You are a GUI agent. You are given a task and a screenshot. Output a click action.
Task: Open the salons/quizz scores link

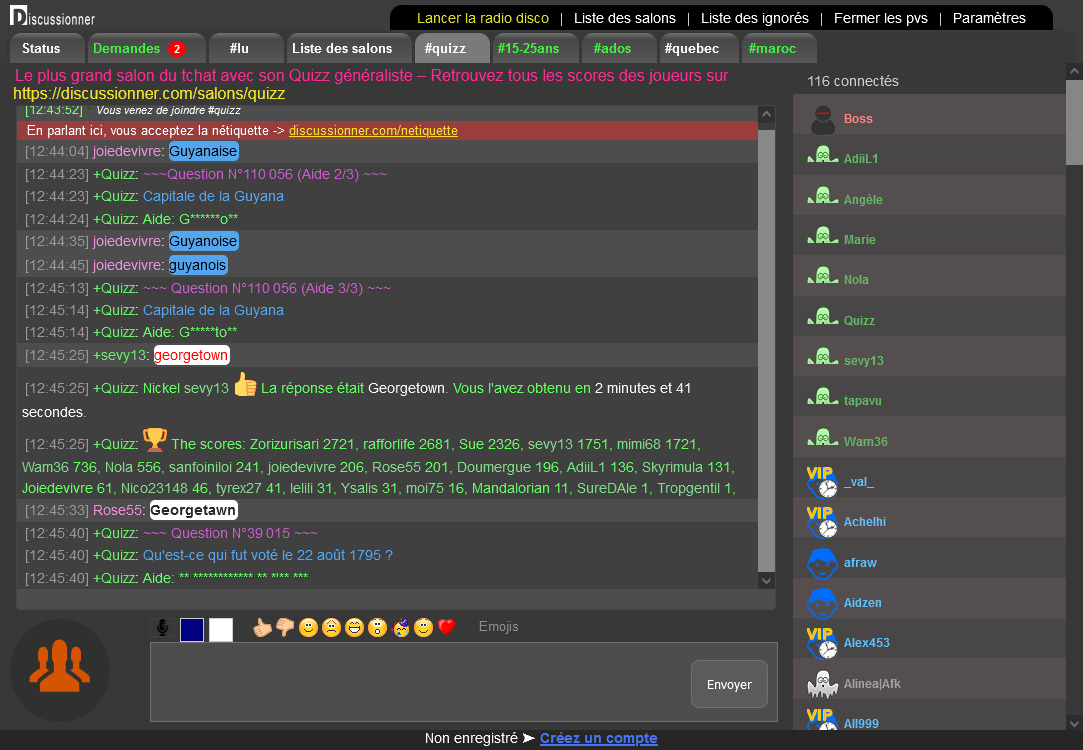(149, 93)
